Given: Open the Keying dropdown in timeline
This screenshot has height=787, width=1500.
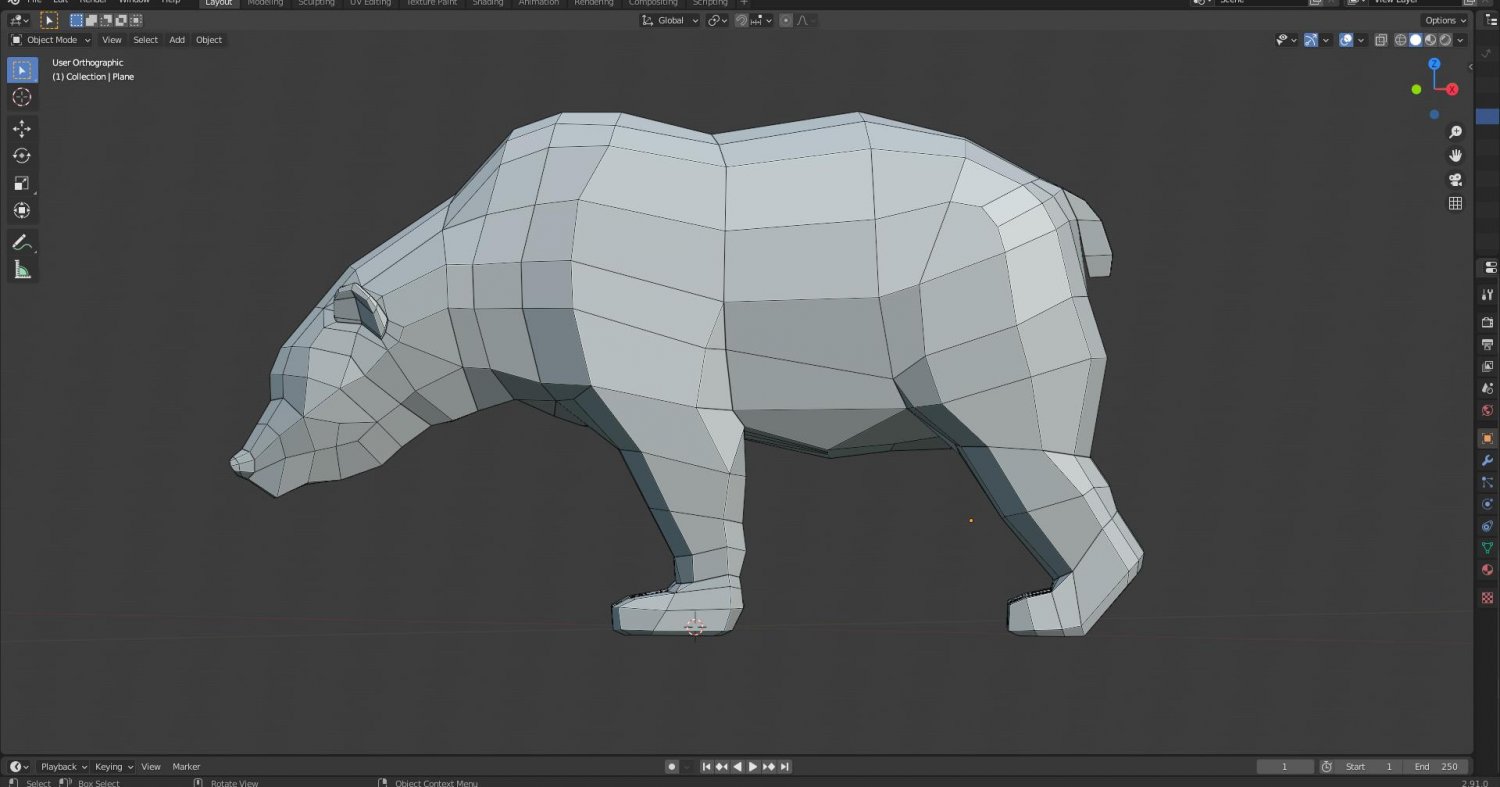Looking at the screenshot, I should click(x=113, y=767).
